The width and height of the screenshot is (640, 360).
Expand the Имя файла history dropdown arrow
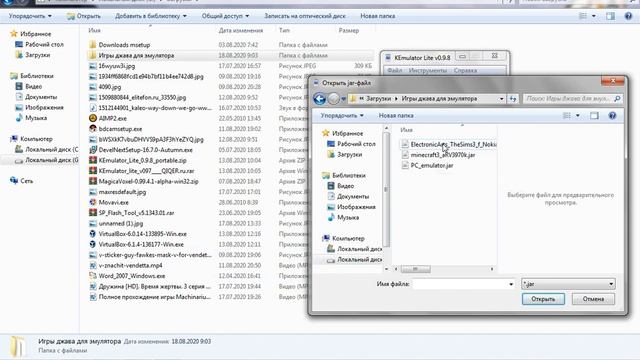[511, 284]
